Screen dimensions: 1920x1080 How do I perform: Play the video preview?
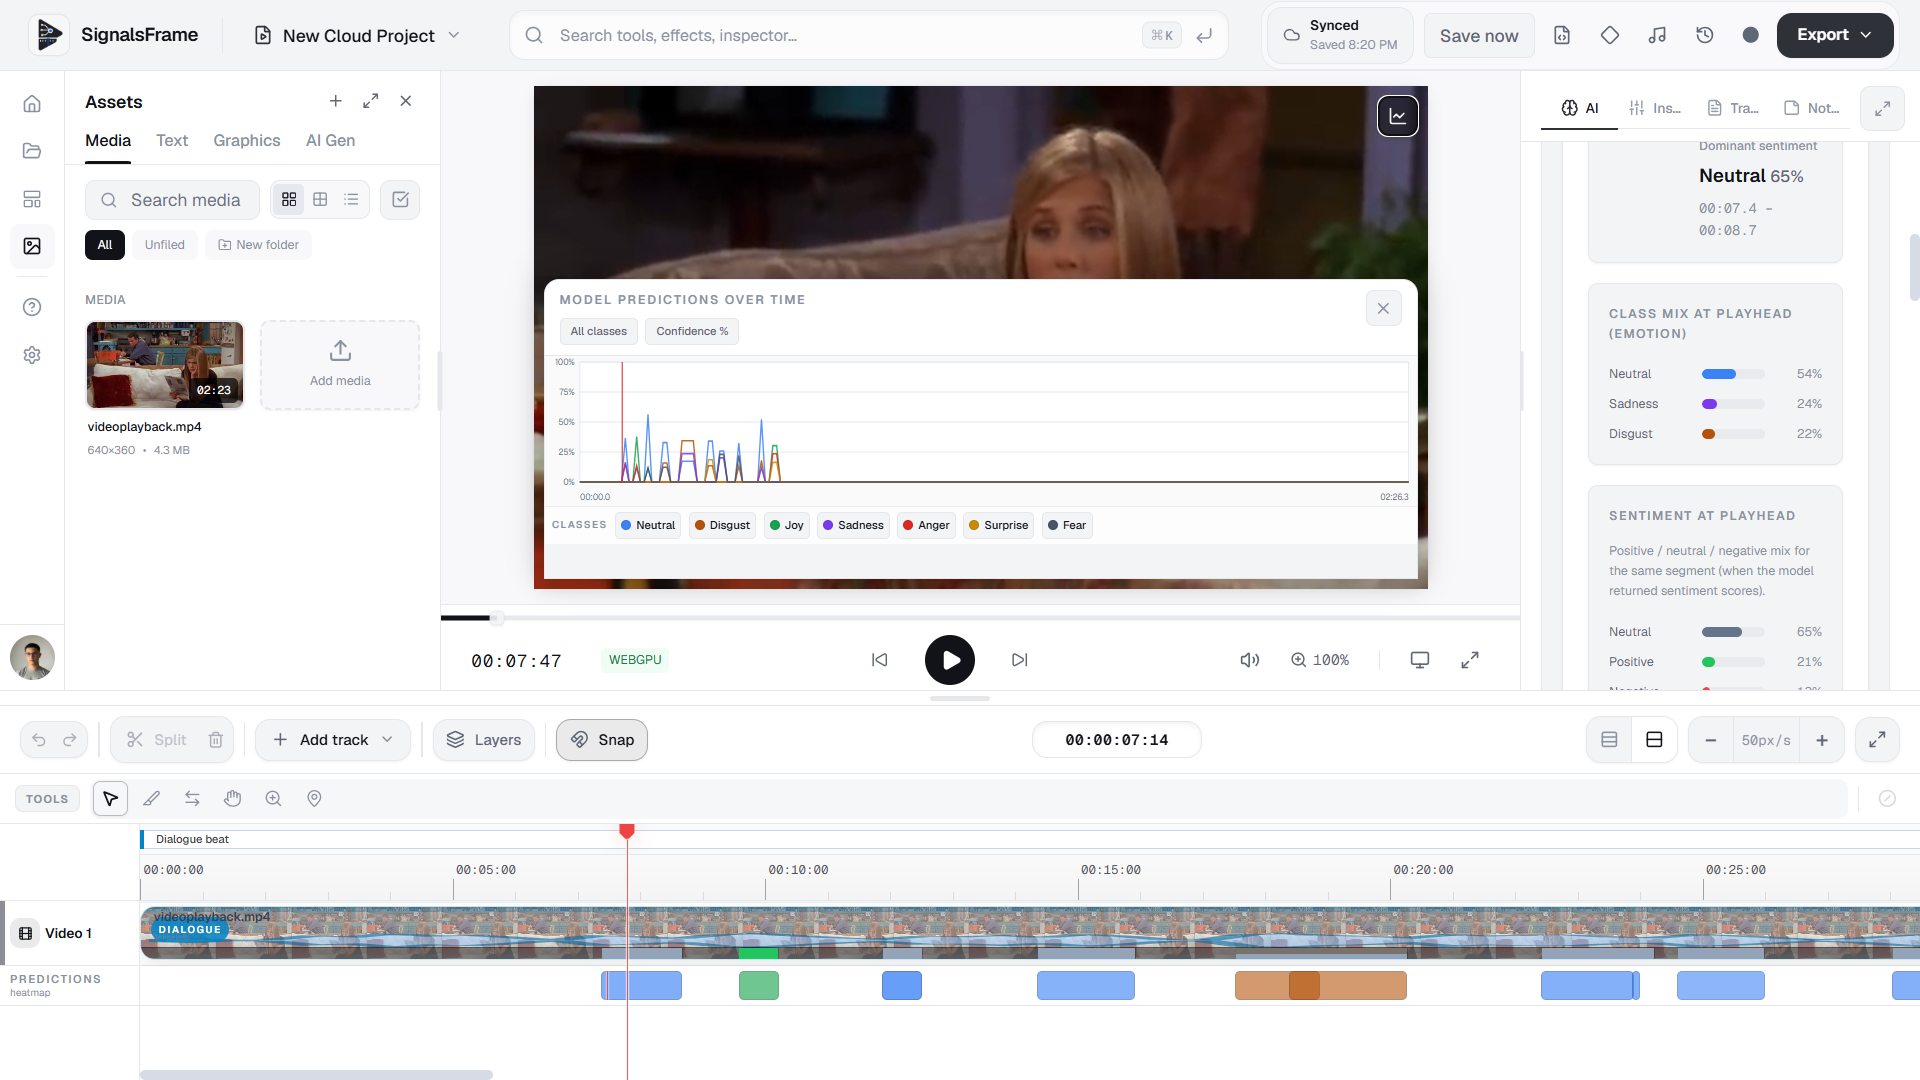pyautogui.click(x=950, y=660)
